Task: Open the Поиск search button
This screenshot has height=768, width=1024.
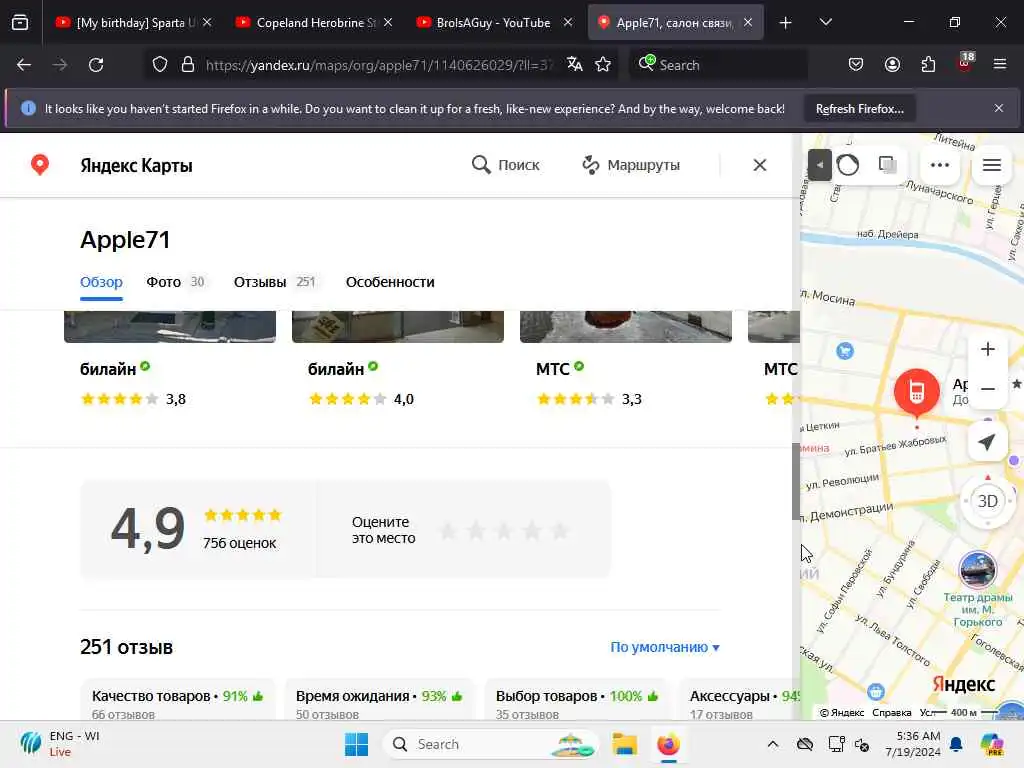Action: click(505, 165)
